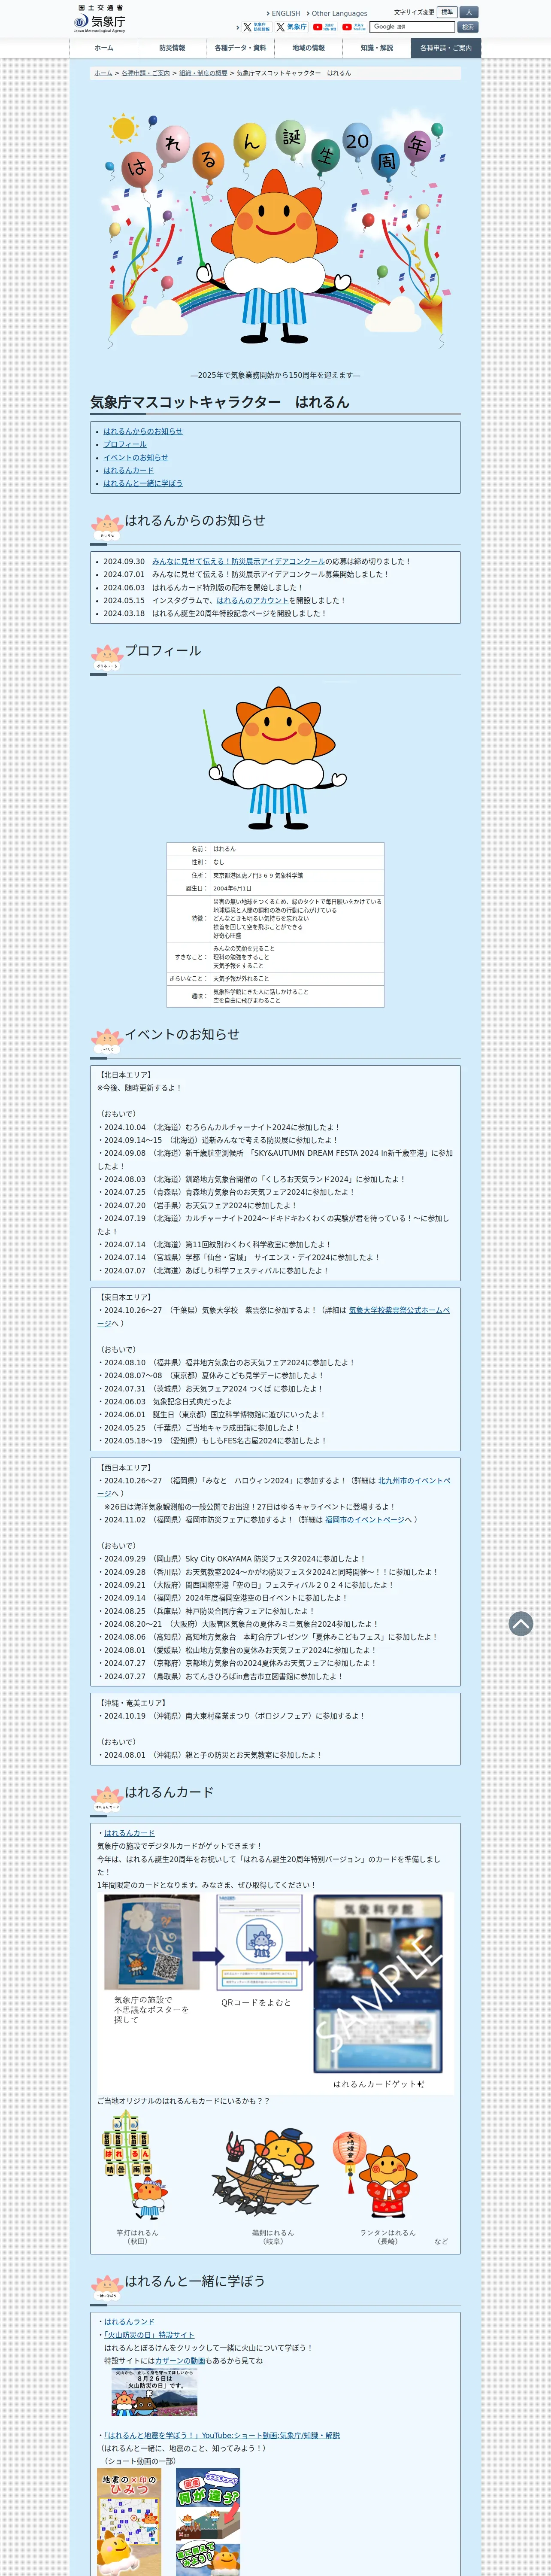Click the 火山防災の日 8月26日 banner image
Viewport: 551px width, 2576px height.
(x=154, y=2391)
